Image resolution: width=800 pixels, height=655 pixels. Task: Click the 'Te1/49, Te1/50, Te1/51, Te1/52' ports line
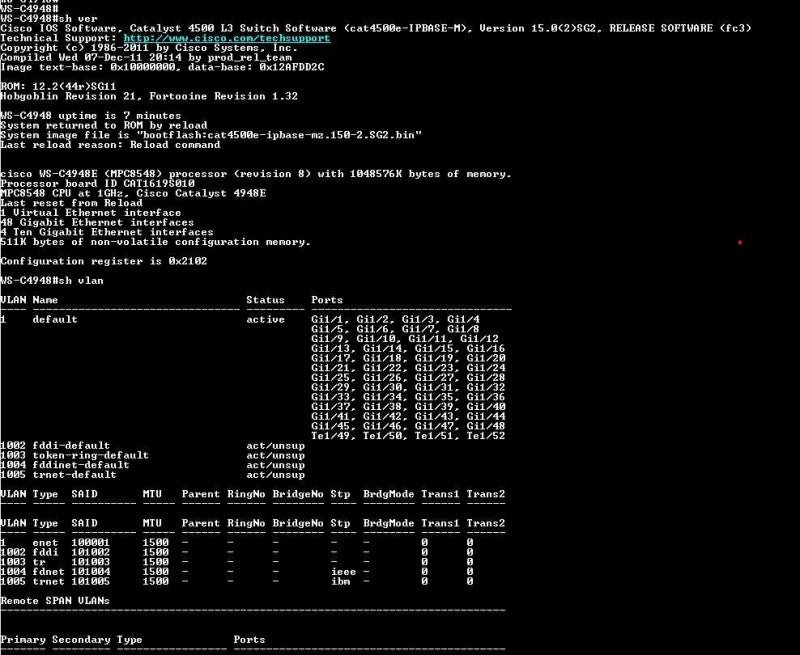click(x=408, y=436)
